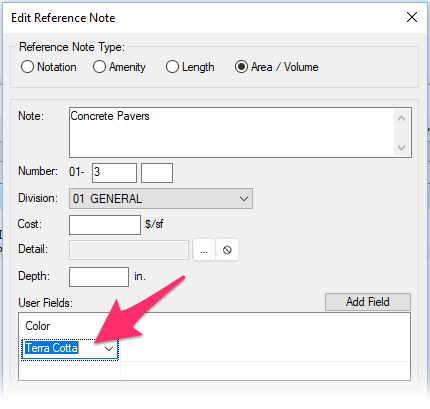Click the clear detail (no symbol) icon
This screenshot has width=430, height=409.
[227, 250]
